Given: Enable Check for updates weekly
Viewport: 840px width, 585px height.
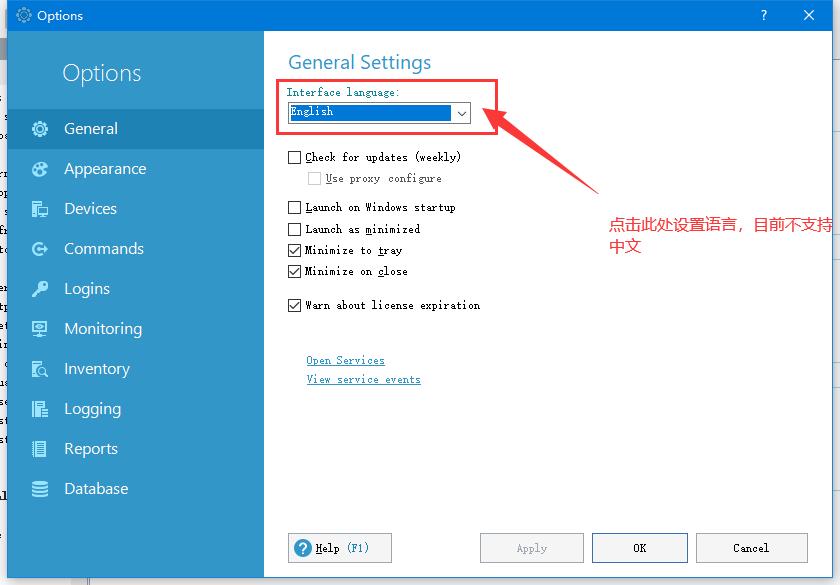Looking at the screenshot, I should coord(294,156).
